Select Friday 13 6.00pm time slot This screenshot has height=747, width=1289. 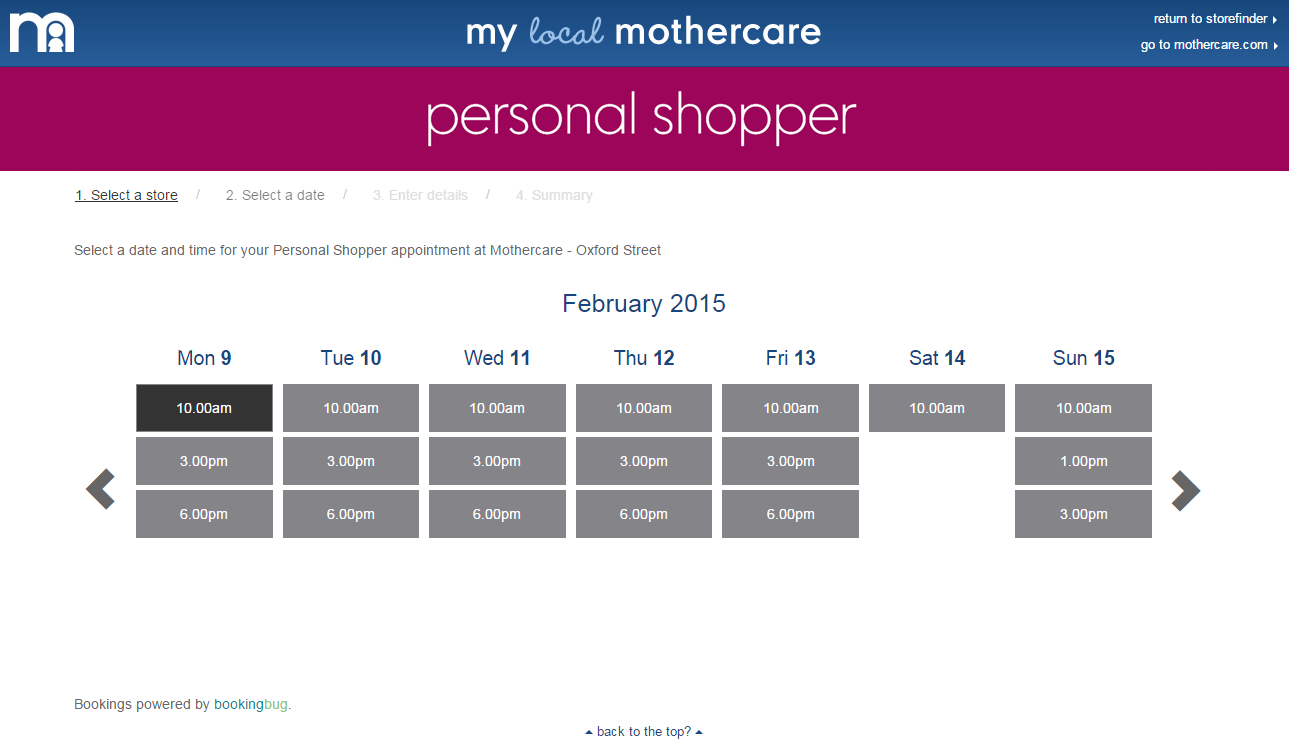coord(790,514)
